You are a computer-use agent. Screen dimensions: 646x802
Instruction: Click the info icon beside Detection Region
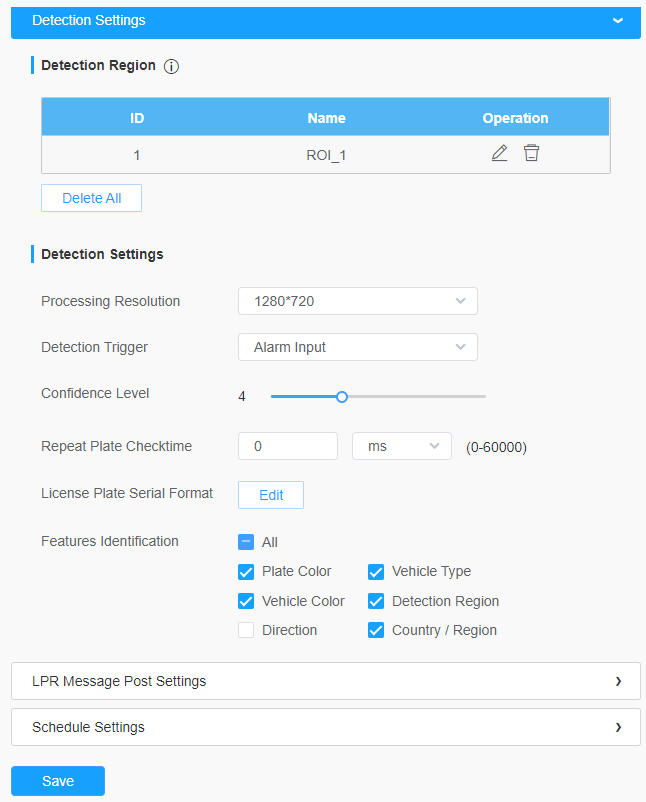click(171, 66)
